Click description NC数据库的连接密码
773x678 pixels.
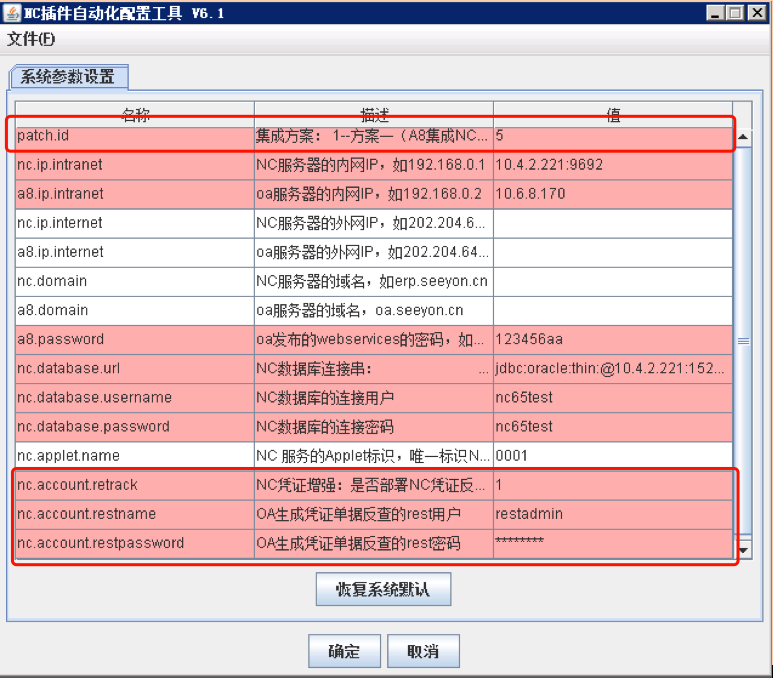[x=374, y=427]
